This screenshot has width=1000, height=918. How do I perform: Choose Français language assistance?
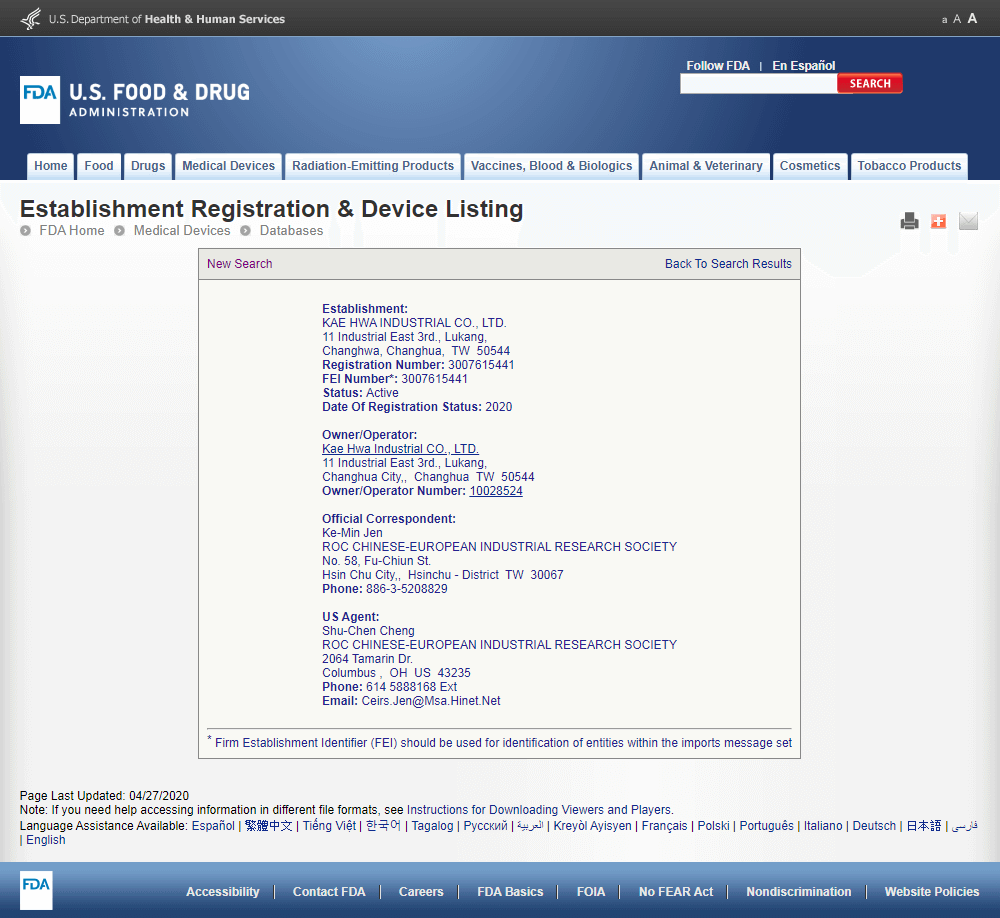pos(665,825)
